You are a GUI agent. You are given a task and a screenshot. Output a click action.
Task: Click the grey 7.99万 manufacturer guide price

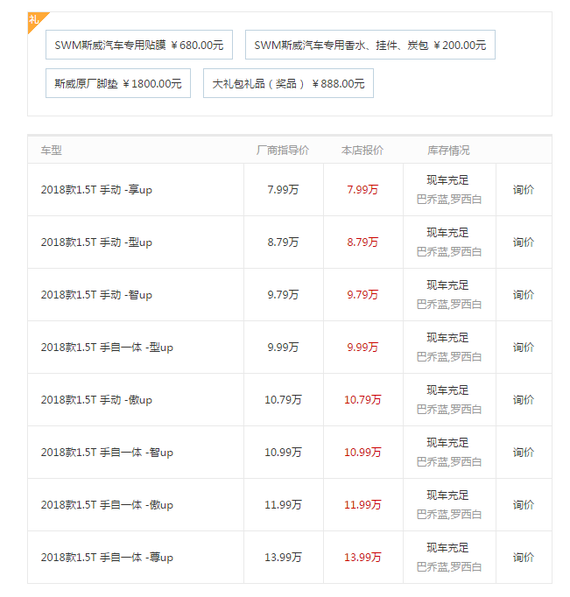click(283, 190)
